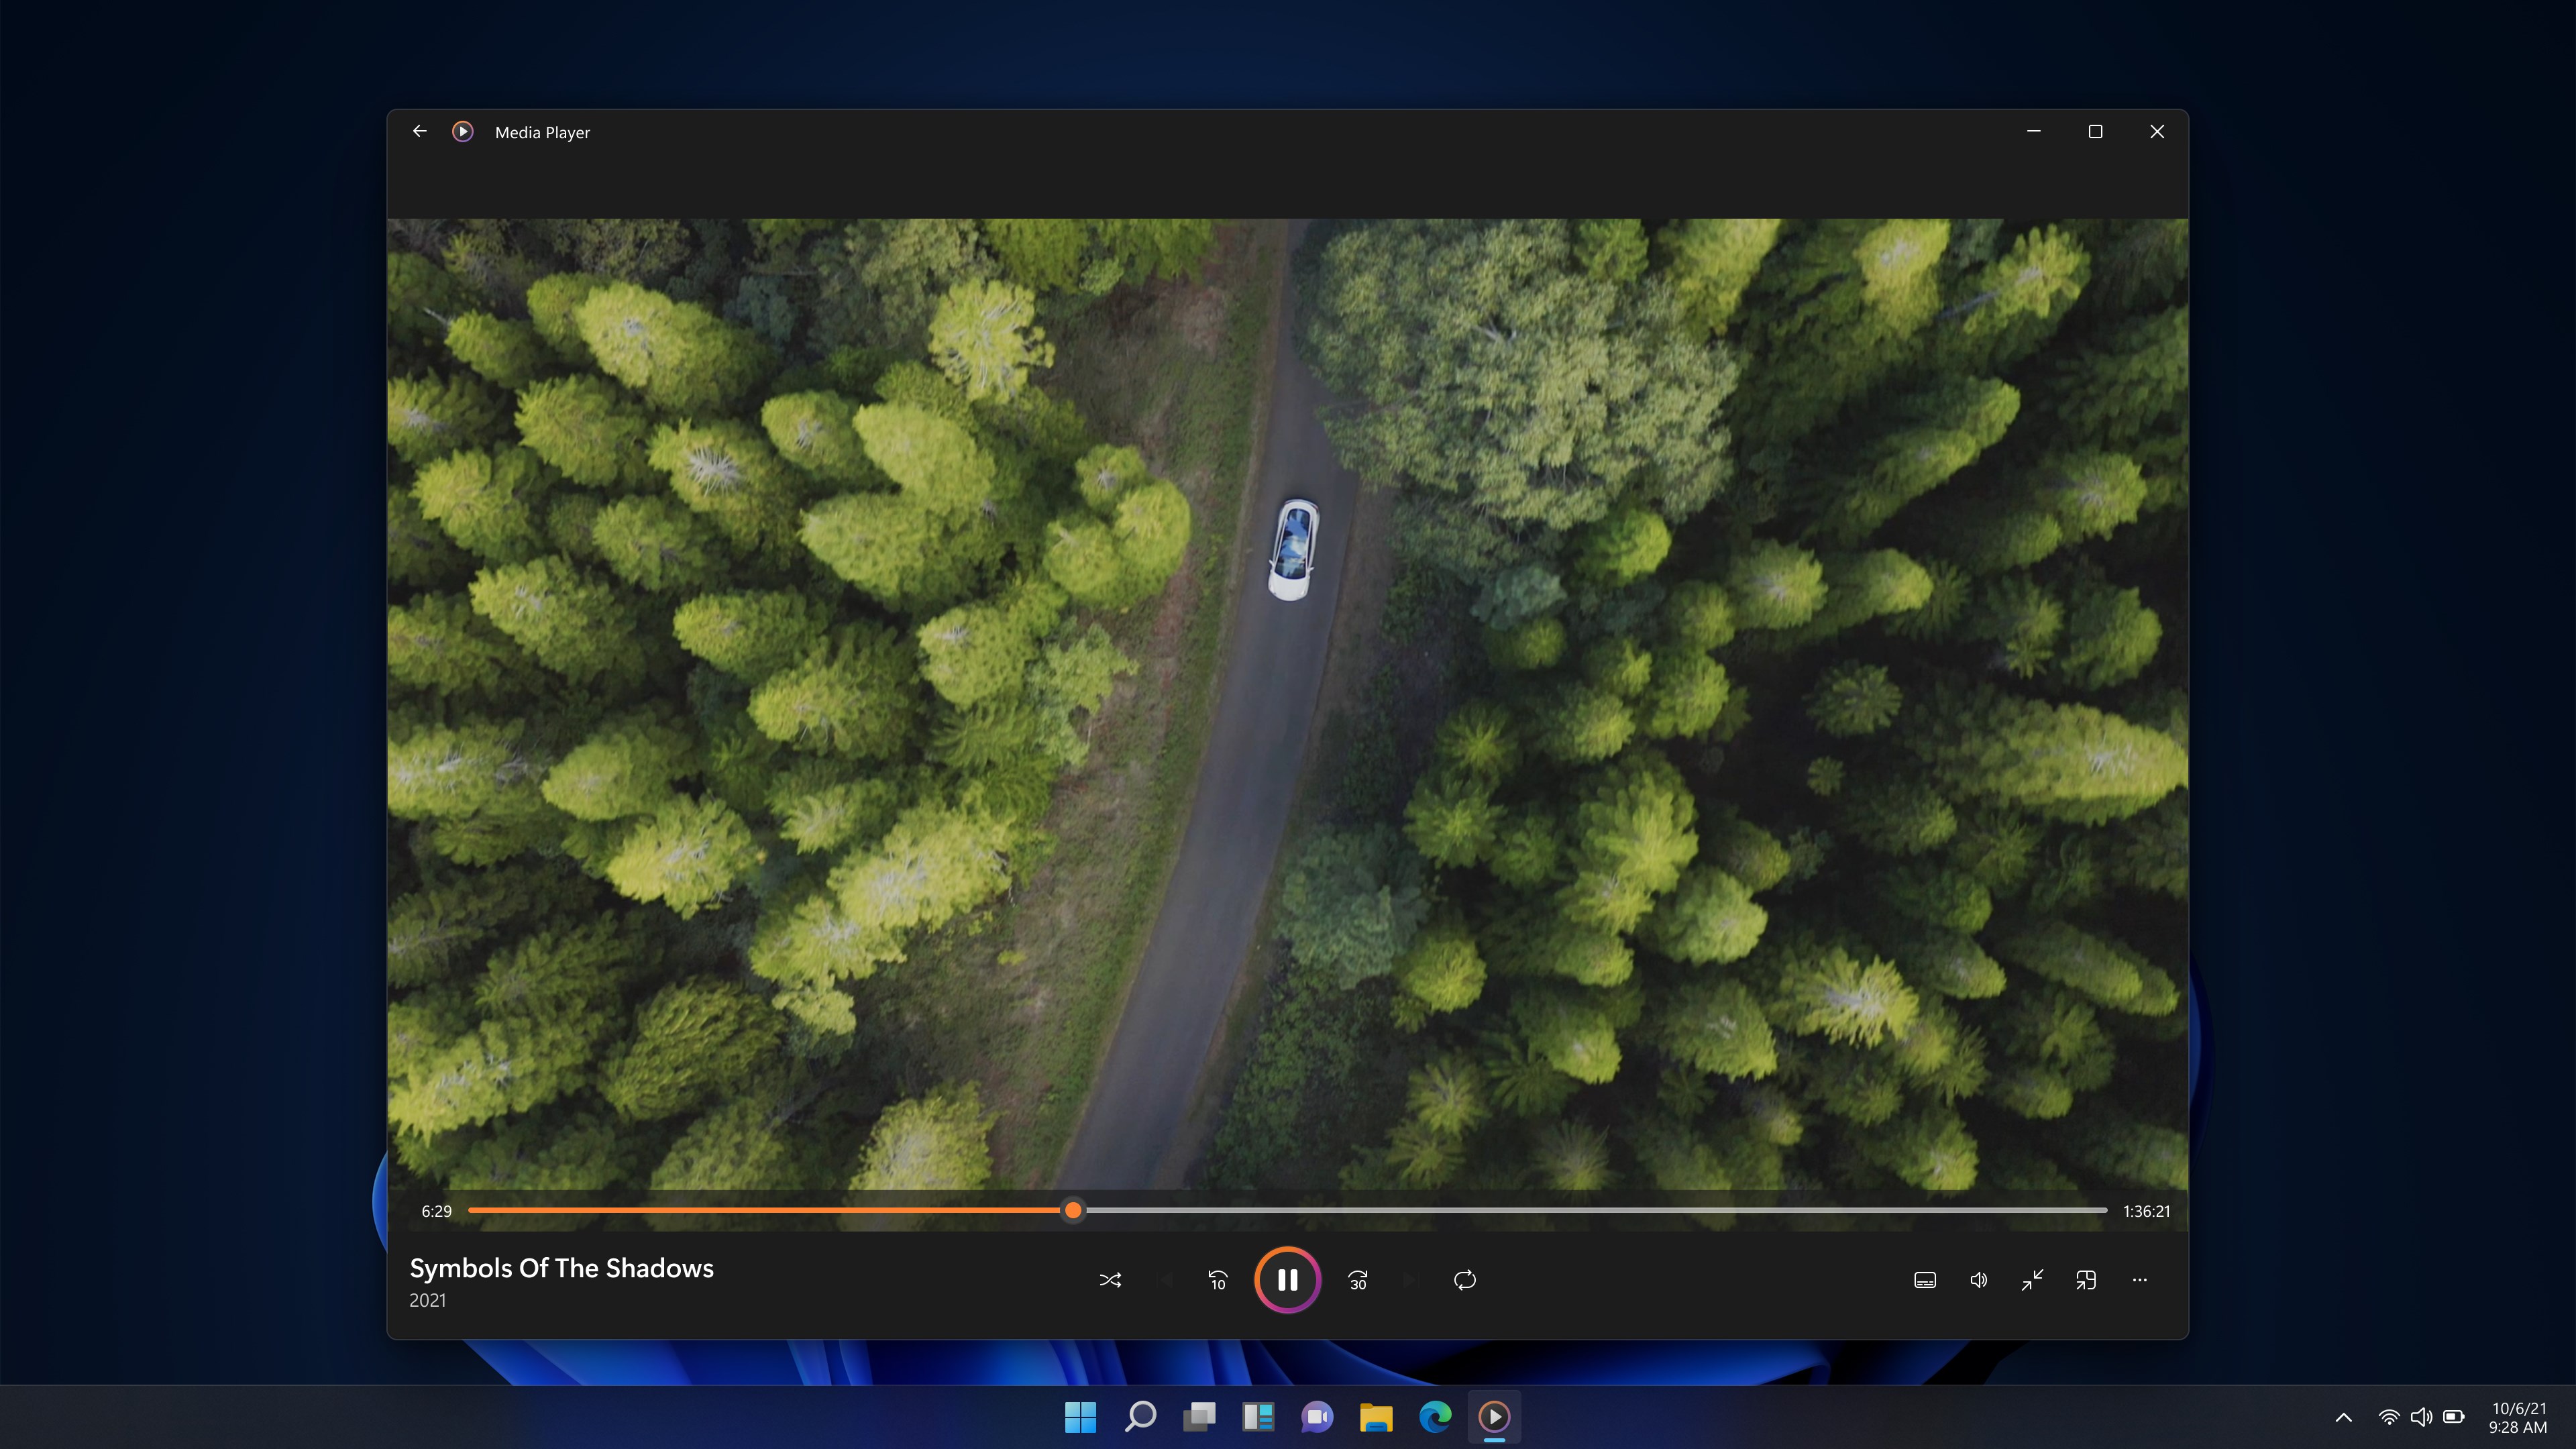Skip to the next item

(x=1411, y=1280)
